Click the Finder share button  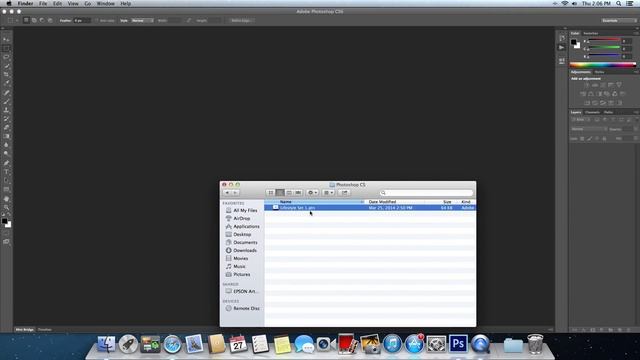(344, 193)
